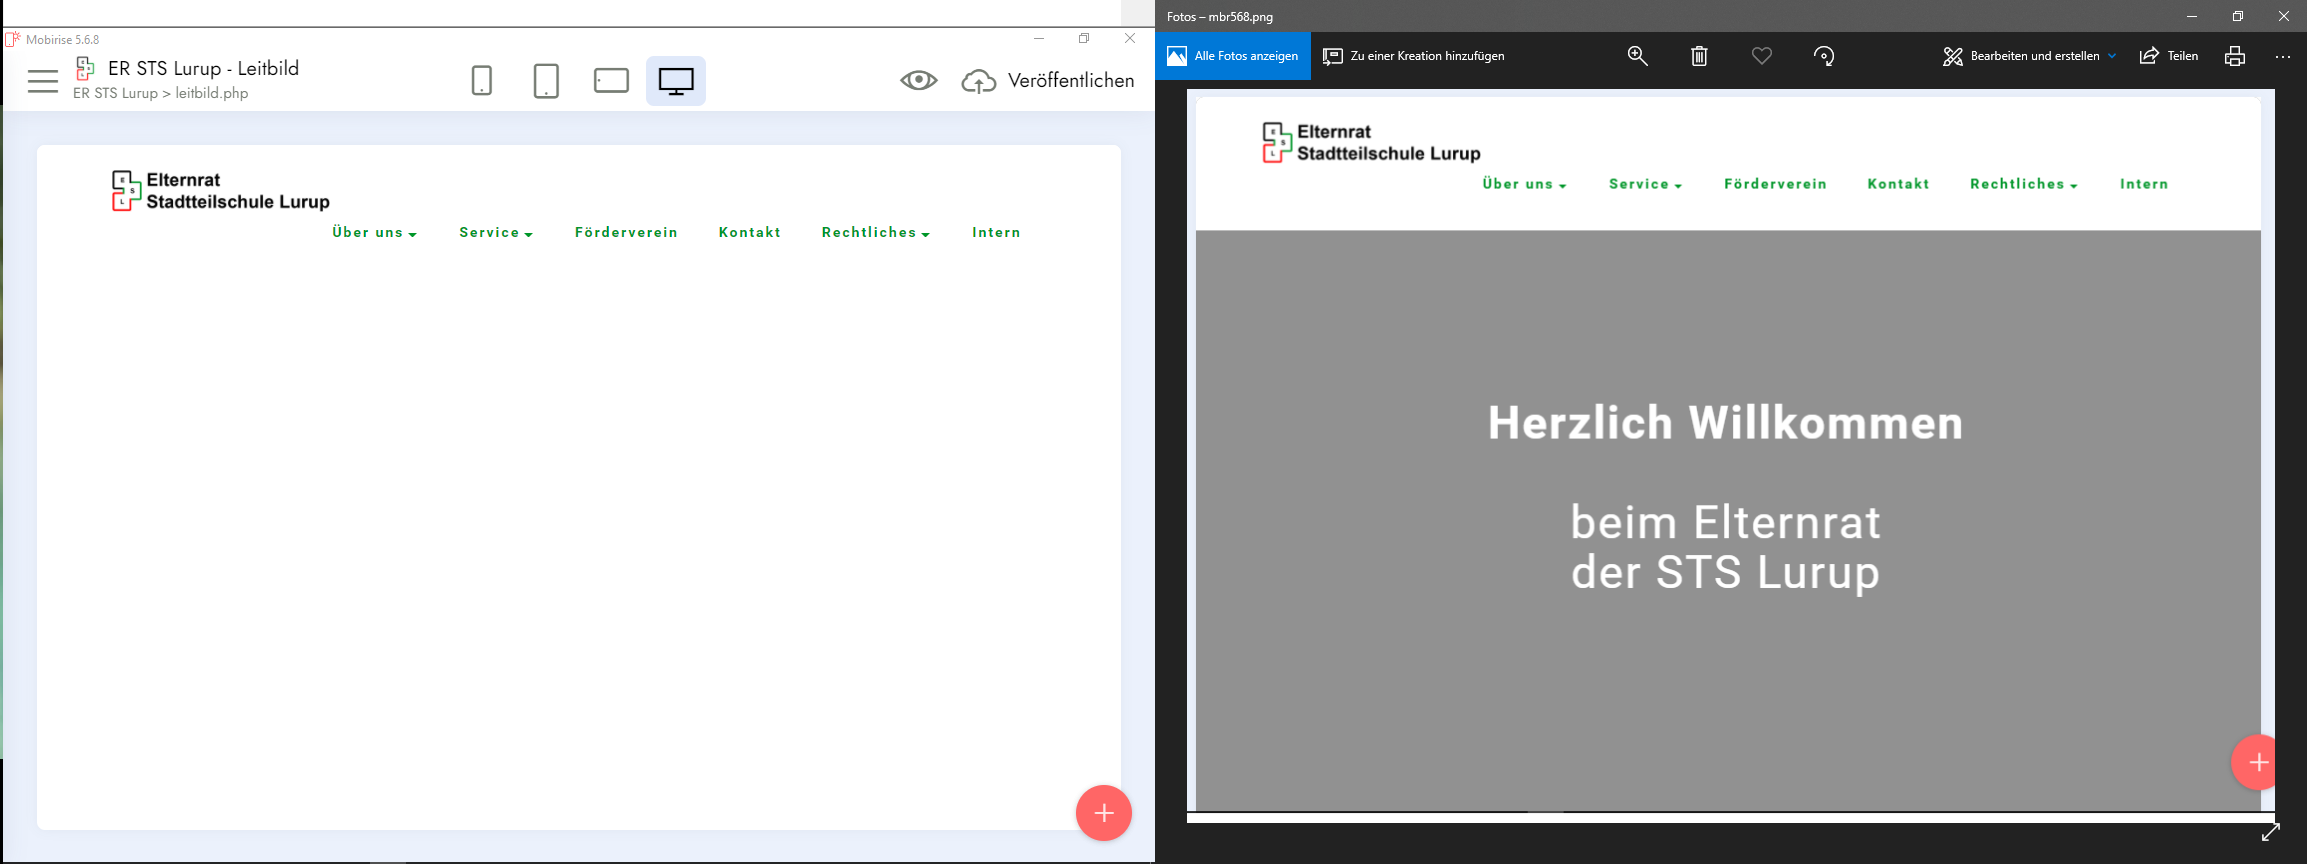Delete the photo with trash icon
The width and height of the screenshot is (2308, 864).
pos(1699,56)
